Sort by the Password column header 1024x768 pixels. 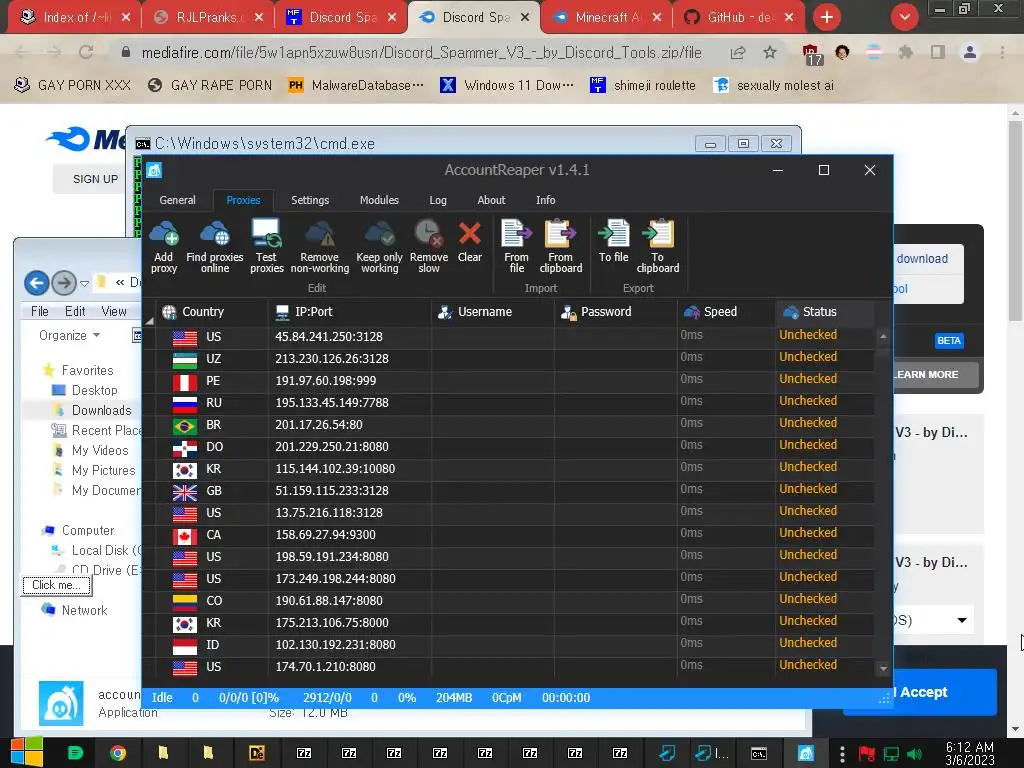pyautogui.click(x=616, y=312)
